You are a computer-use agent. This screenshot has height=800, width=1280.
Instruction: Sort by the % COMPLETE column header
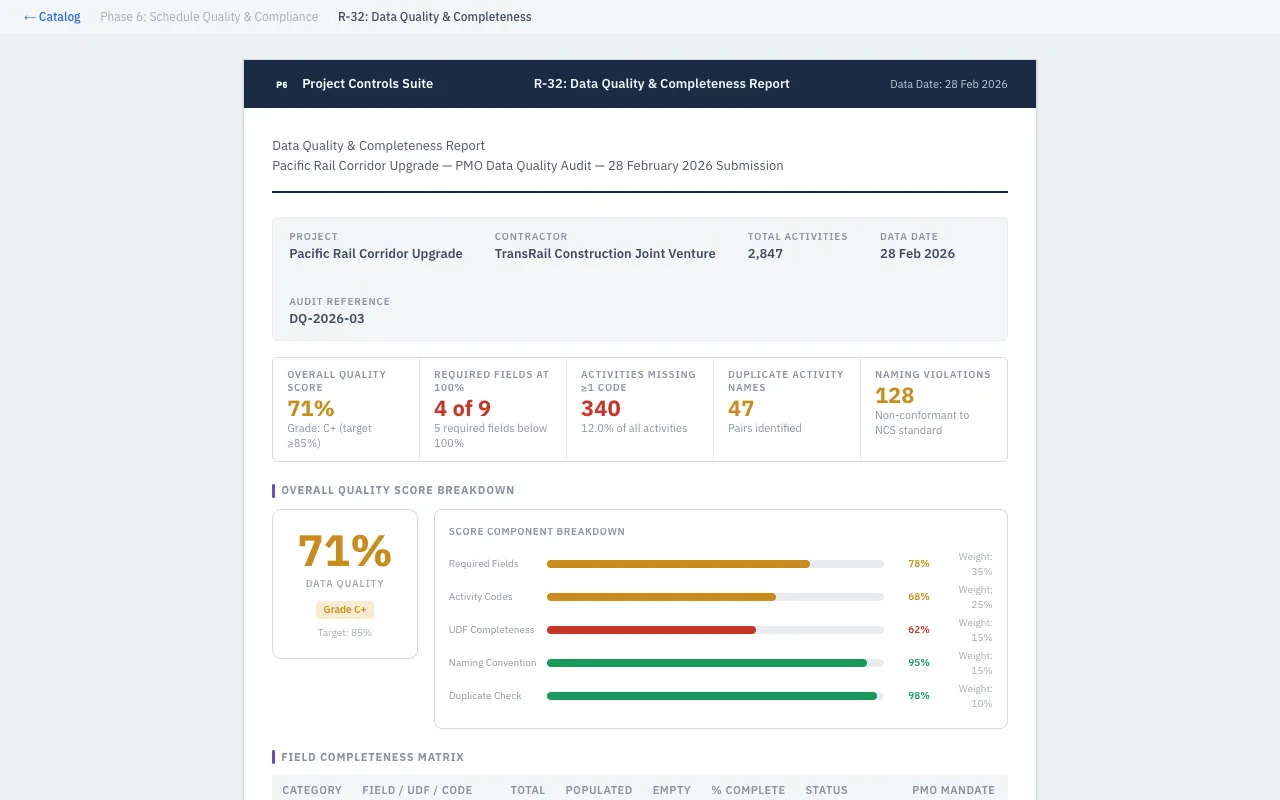(748, 790)
